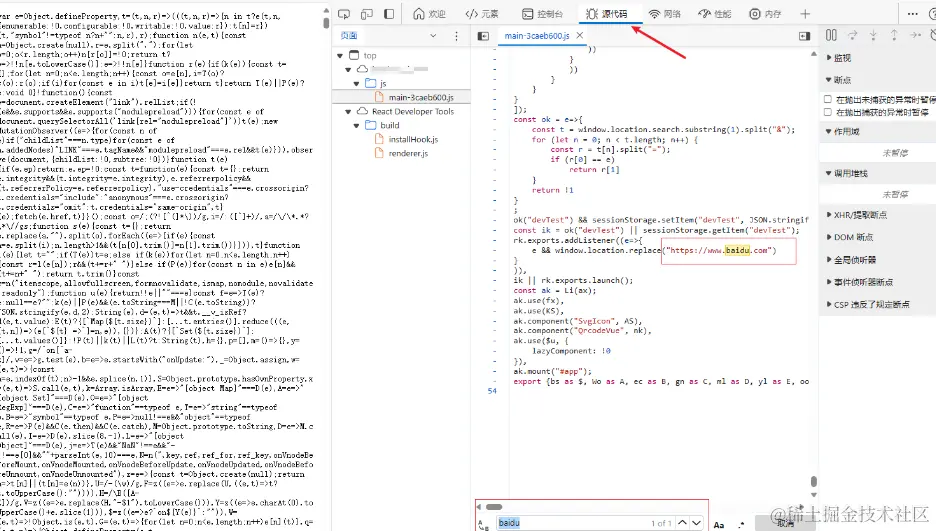Screen dimensions: 936x531
Task: Collapse the React Developer Tools tree node
Action: 349,112
